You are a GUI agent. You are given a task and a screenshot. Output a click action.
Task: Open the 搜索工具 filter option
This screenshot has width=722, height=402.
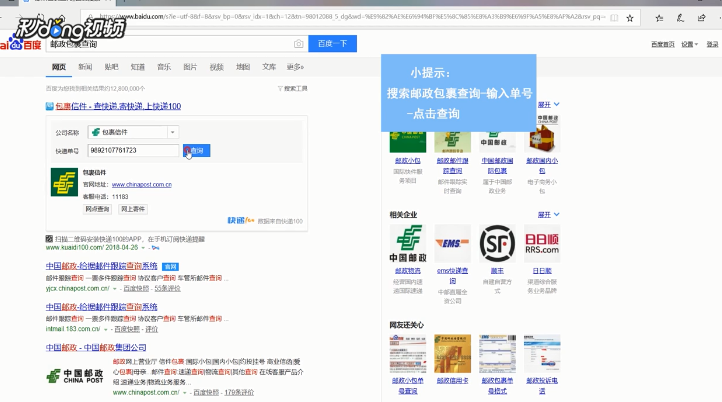click(x=292, y=88)
